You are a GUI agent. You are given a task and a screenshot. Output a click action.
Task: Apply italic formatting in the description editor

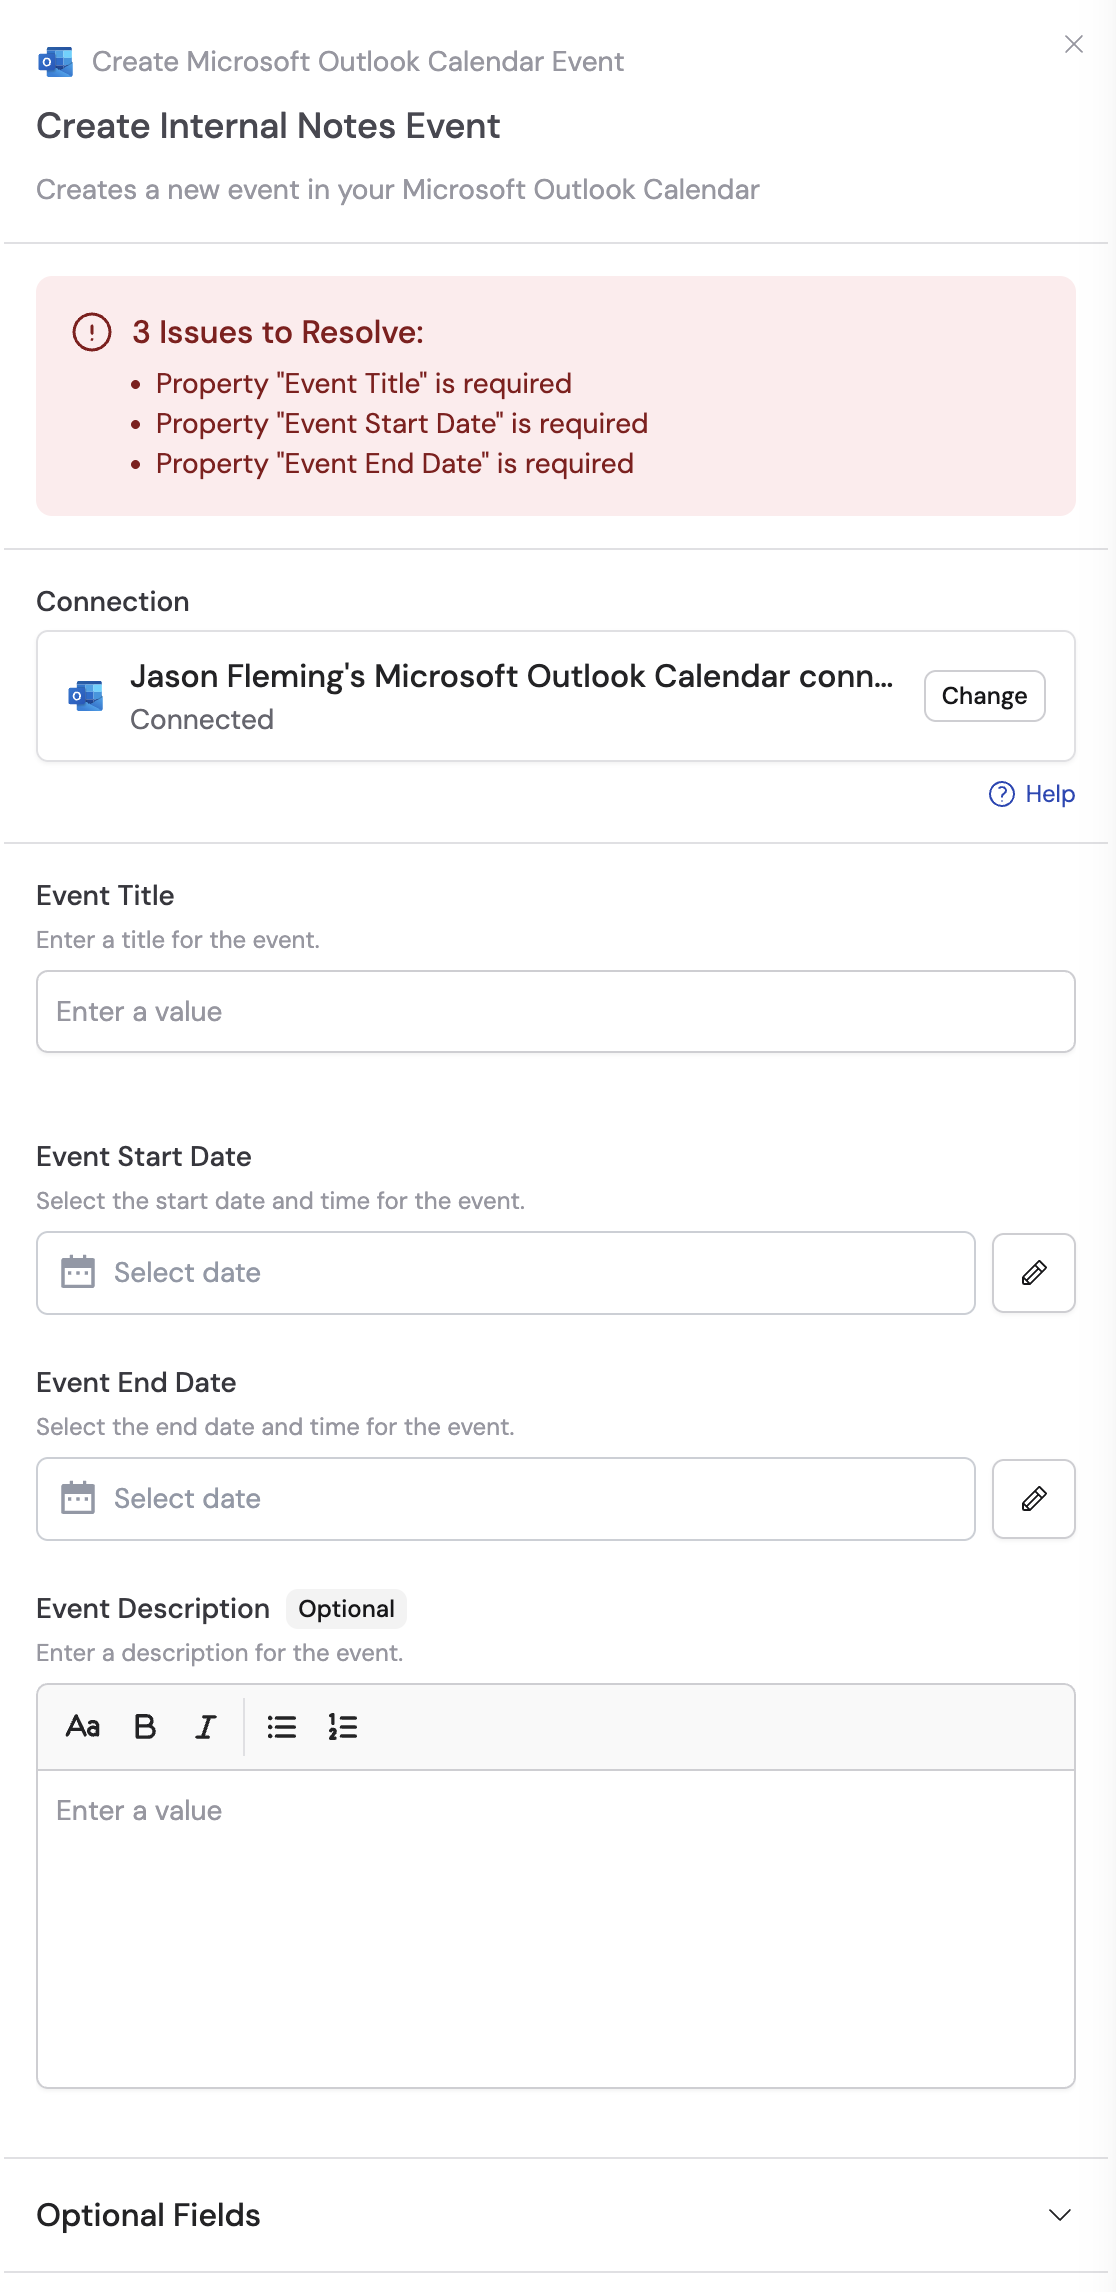[203, 1726]
